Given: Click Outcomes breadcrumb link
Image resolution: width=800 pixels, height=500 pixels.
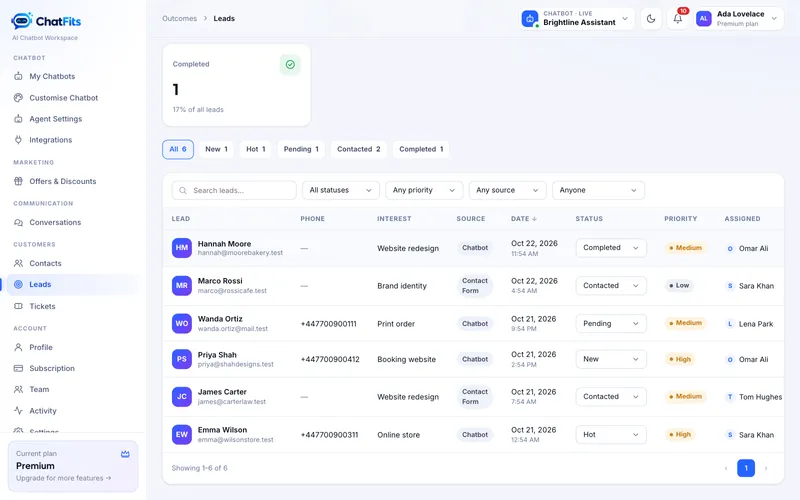Looking at the screenshot, I should coord(180,18).
